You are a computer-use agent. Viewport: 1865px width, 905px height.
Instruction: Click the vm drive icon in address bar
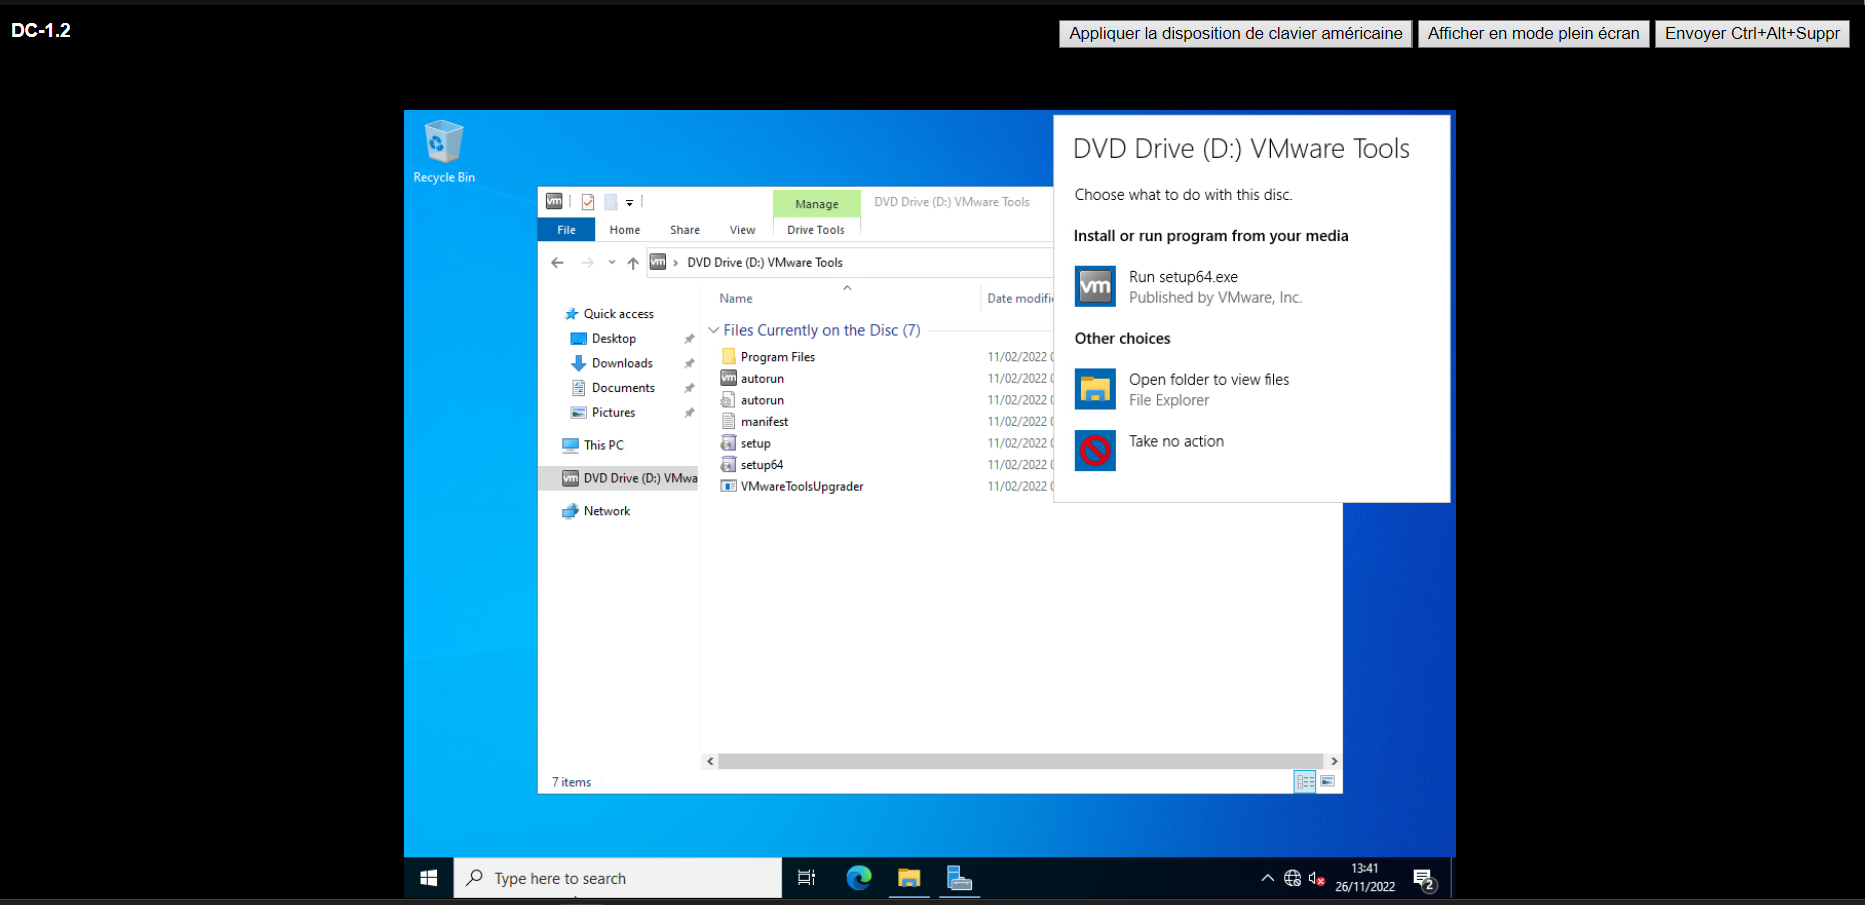point(658,262)
